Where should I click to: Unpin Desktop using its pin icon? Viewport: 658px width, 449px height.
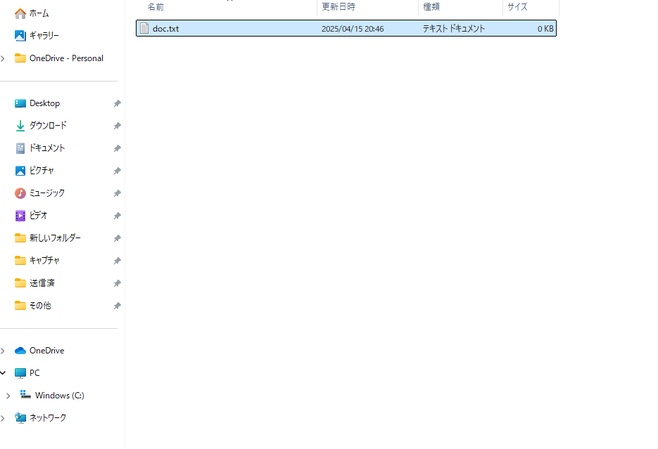coord(117,103)
